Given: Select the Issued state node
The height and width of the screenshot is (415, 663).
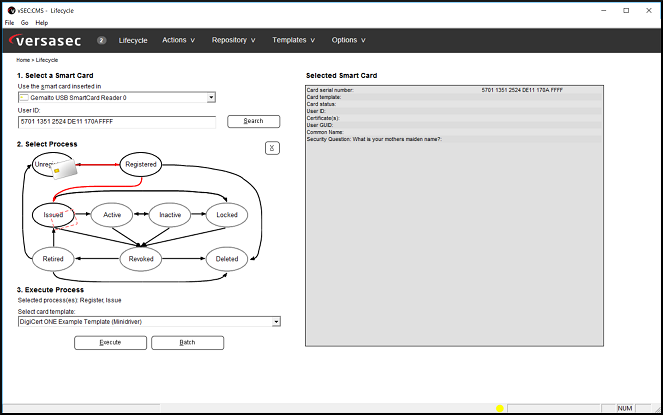Looking at the screenshot, I should 53,215.
